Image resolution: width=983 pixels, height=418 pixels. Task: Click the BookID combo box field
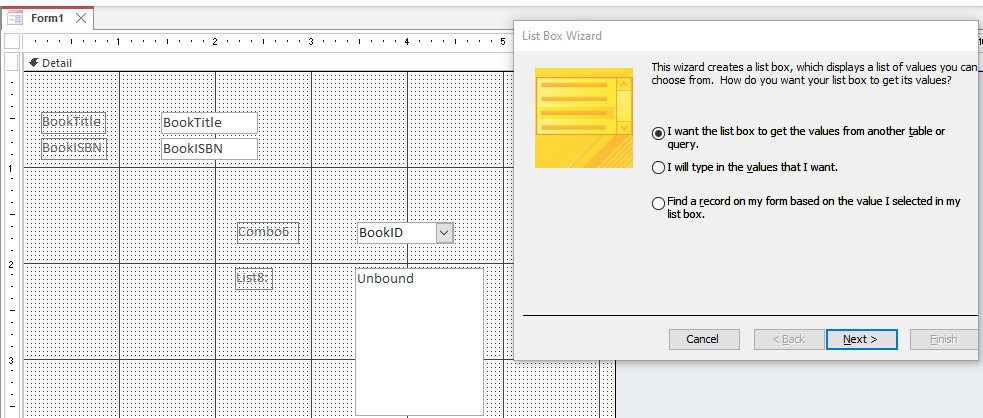396,232
